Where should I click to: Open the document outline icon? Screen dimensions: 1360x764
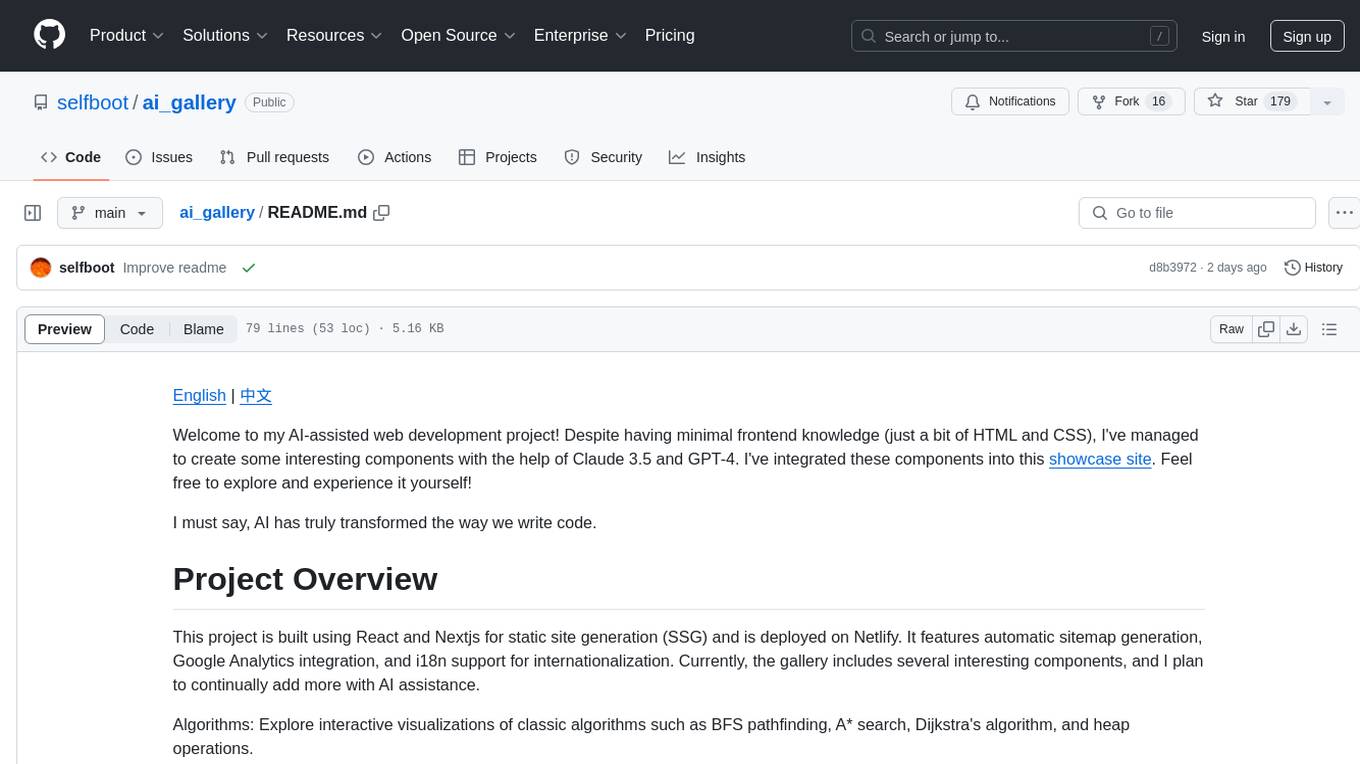click(1329, 329)
